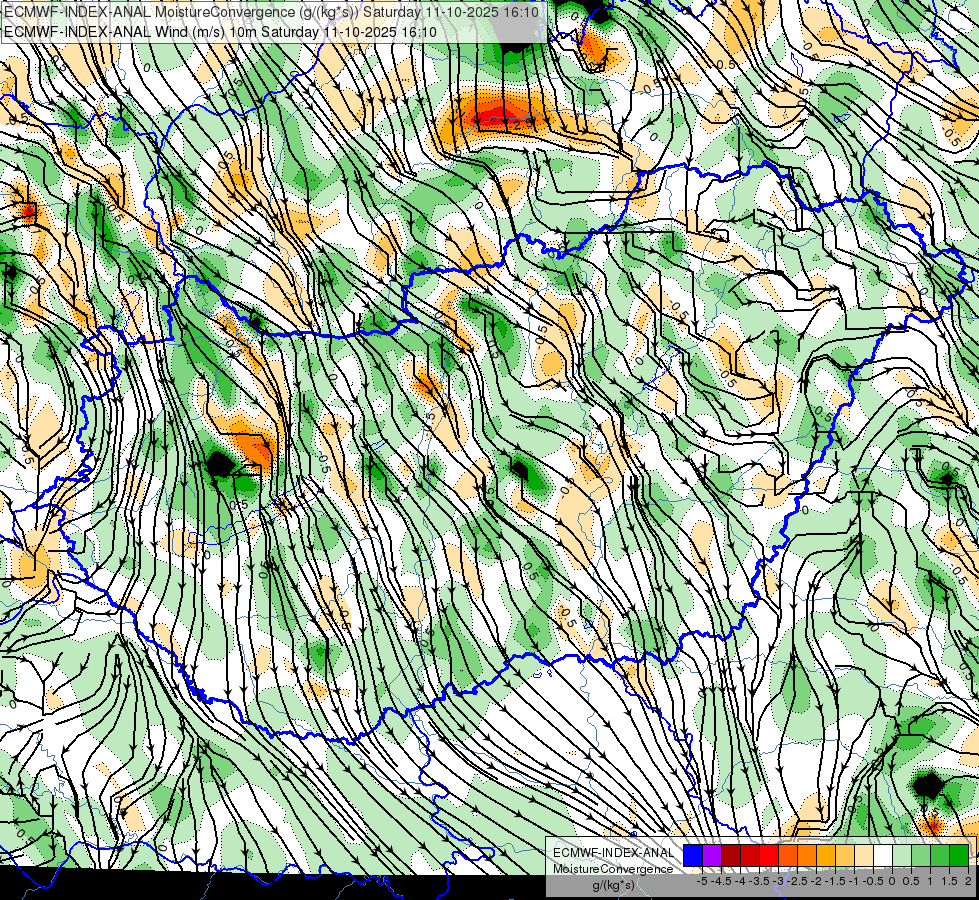Click the -3.5 tick label on the colorbar
979x900 pixels.
(x=759, y=881)
